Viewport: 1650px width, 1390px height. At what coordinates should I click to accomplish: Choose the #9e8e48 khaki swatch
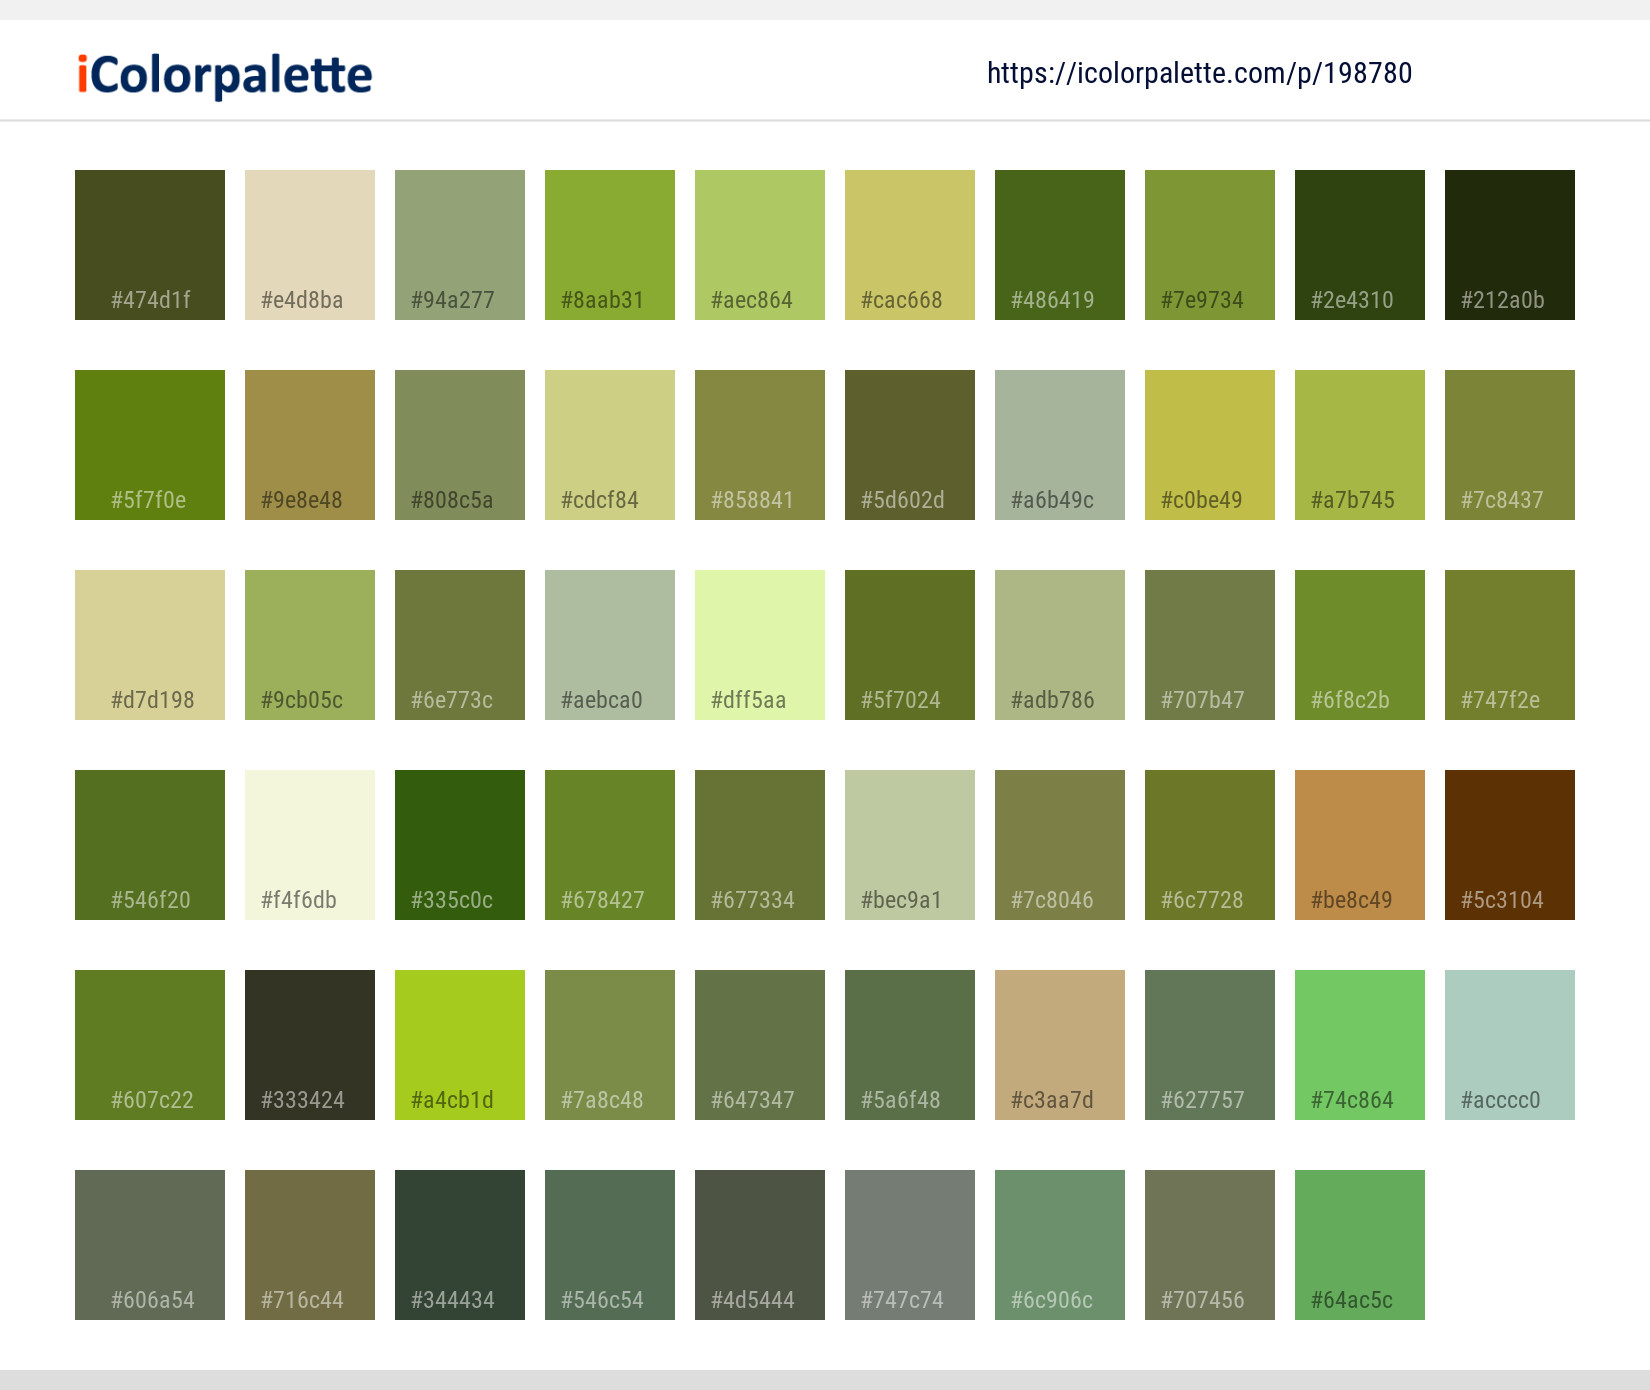tap(310, 445)
